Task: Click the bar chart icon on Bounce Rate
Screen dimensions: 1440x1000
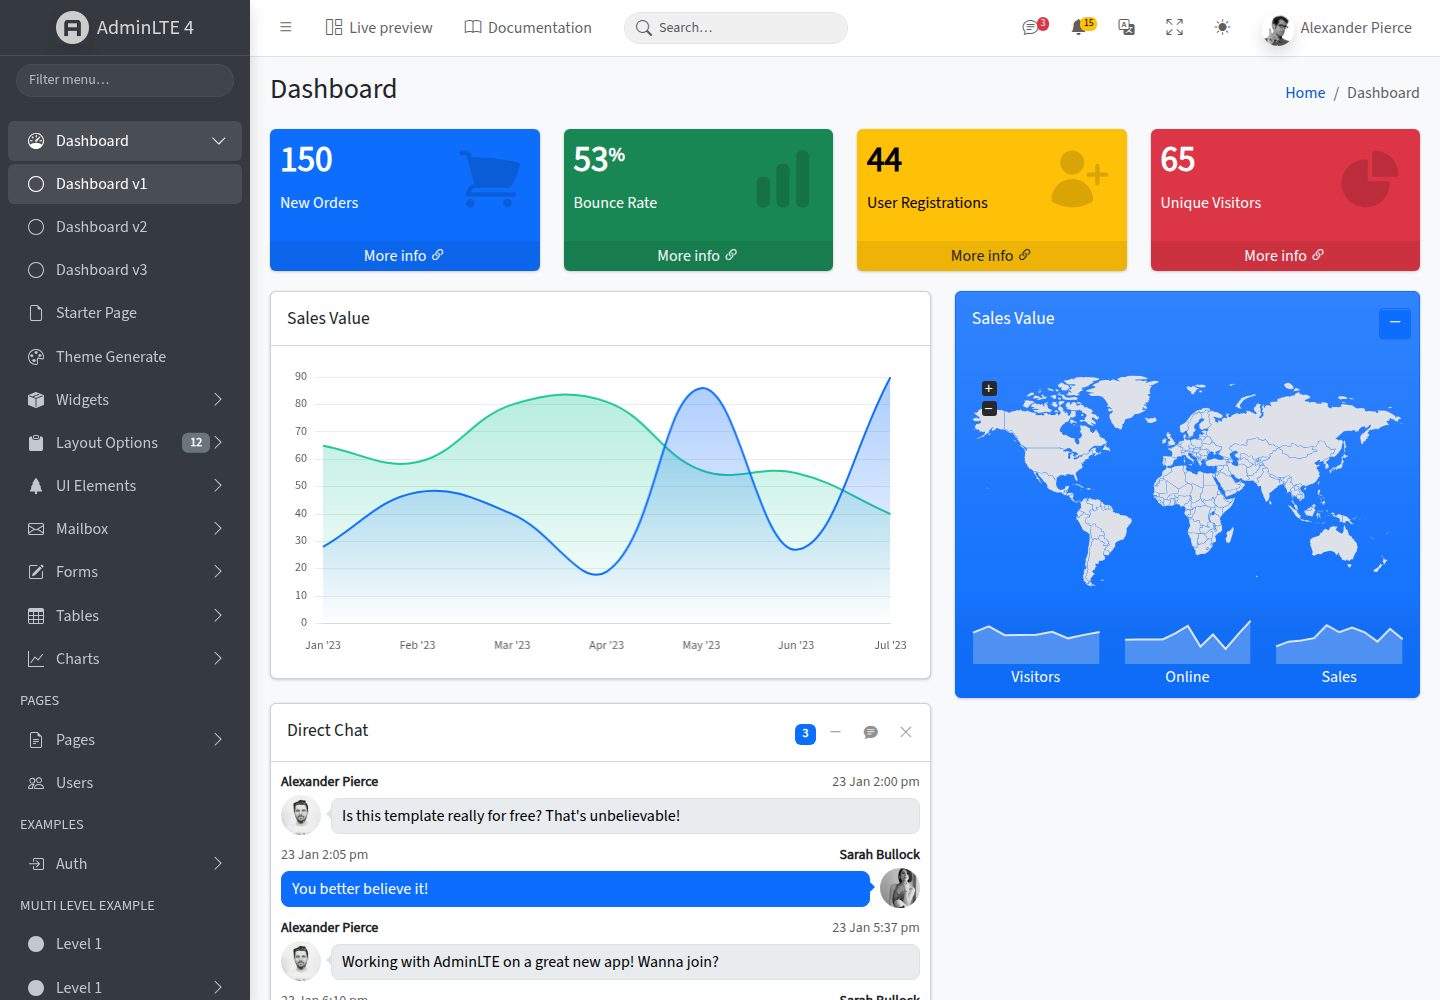Action: (783, 178)
